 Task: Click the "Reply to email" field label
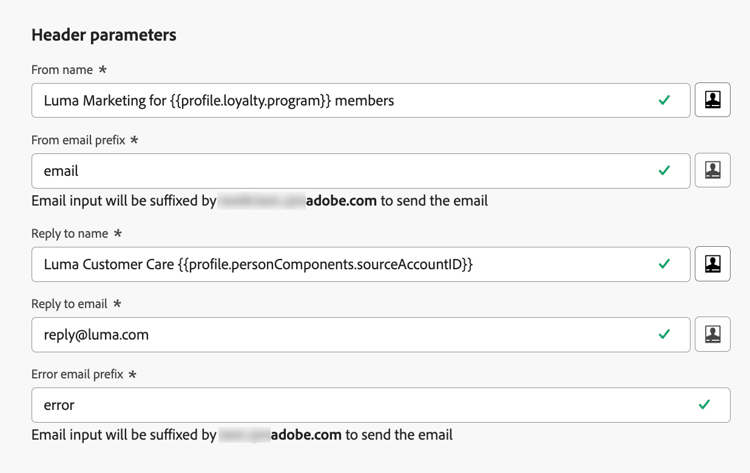pyautogui.click(x=71, y=304)
